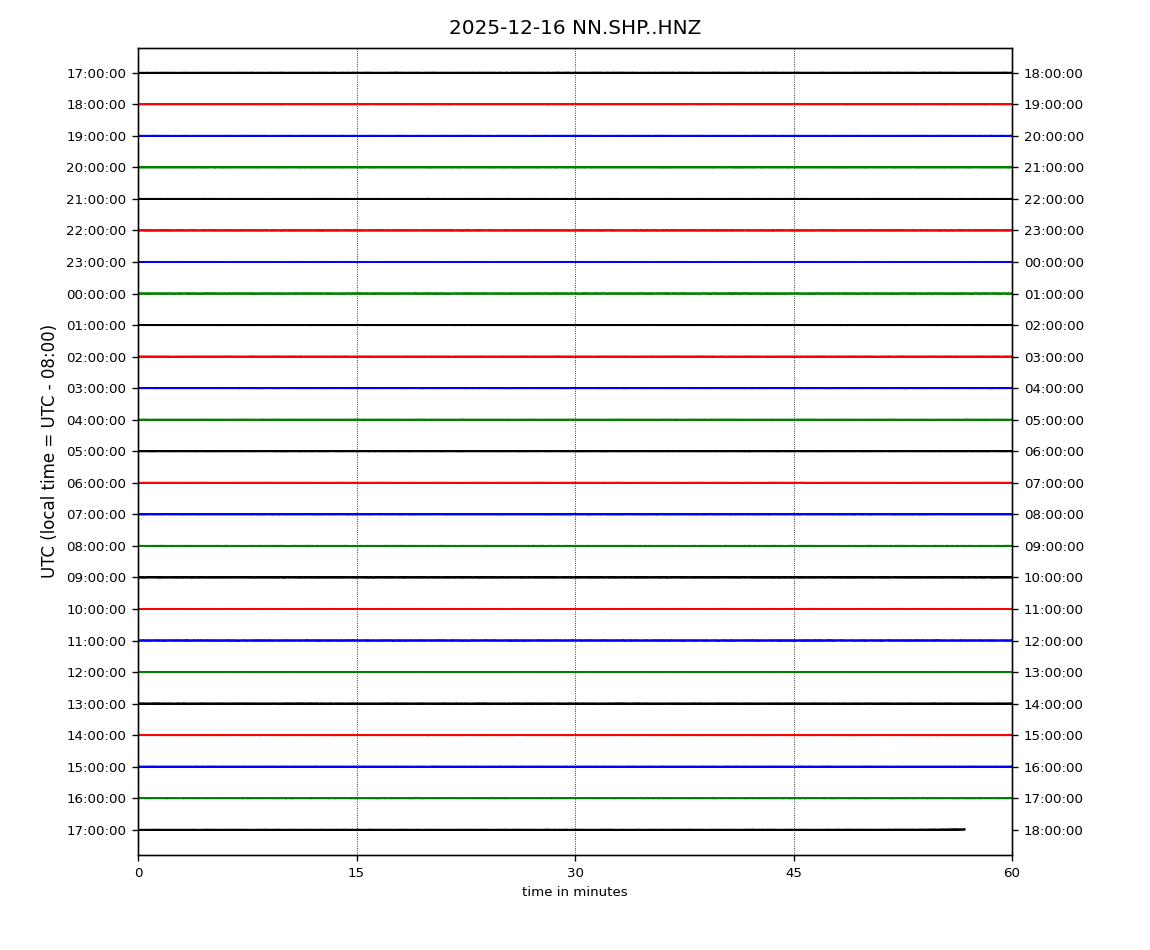This screenshot has height=950, width=1150.
Task: Click the left-axis 05:00:00 UTC label
Action: pyautogui.click(x=96, y=452)
